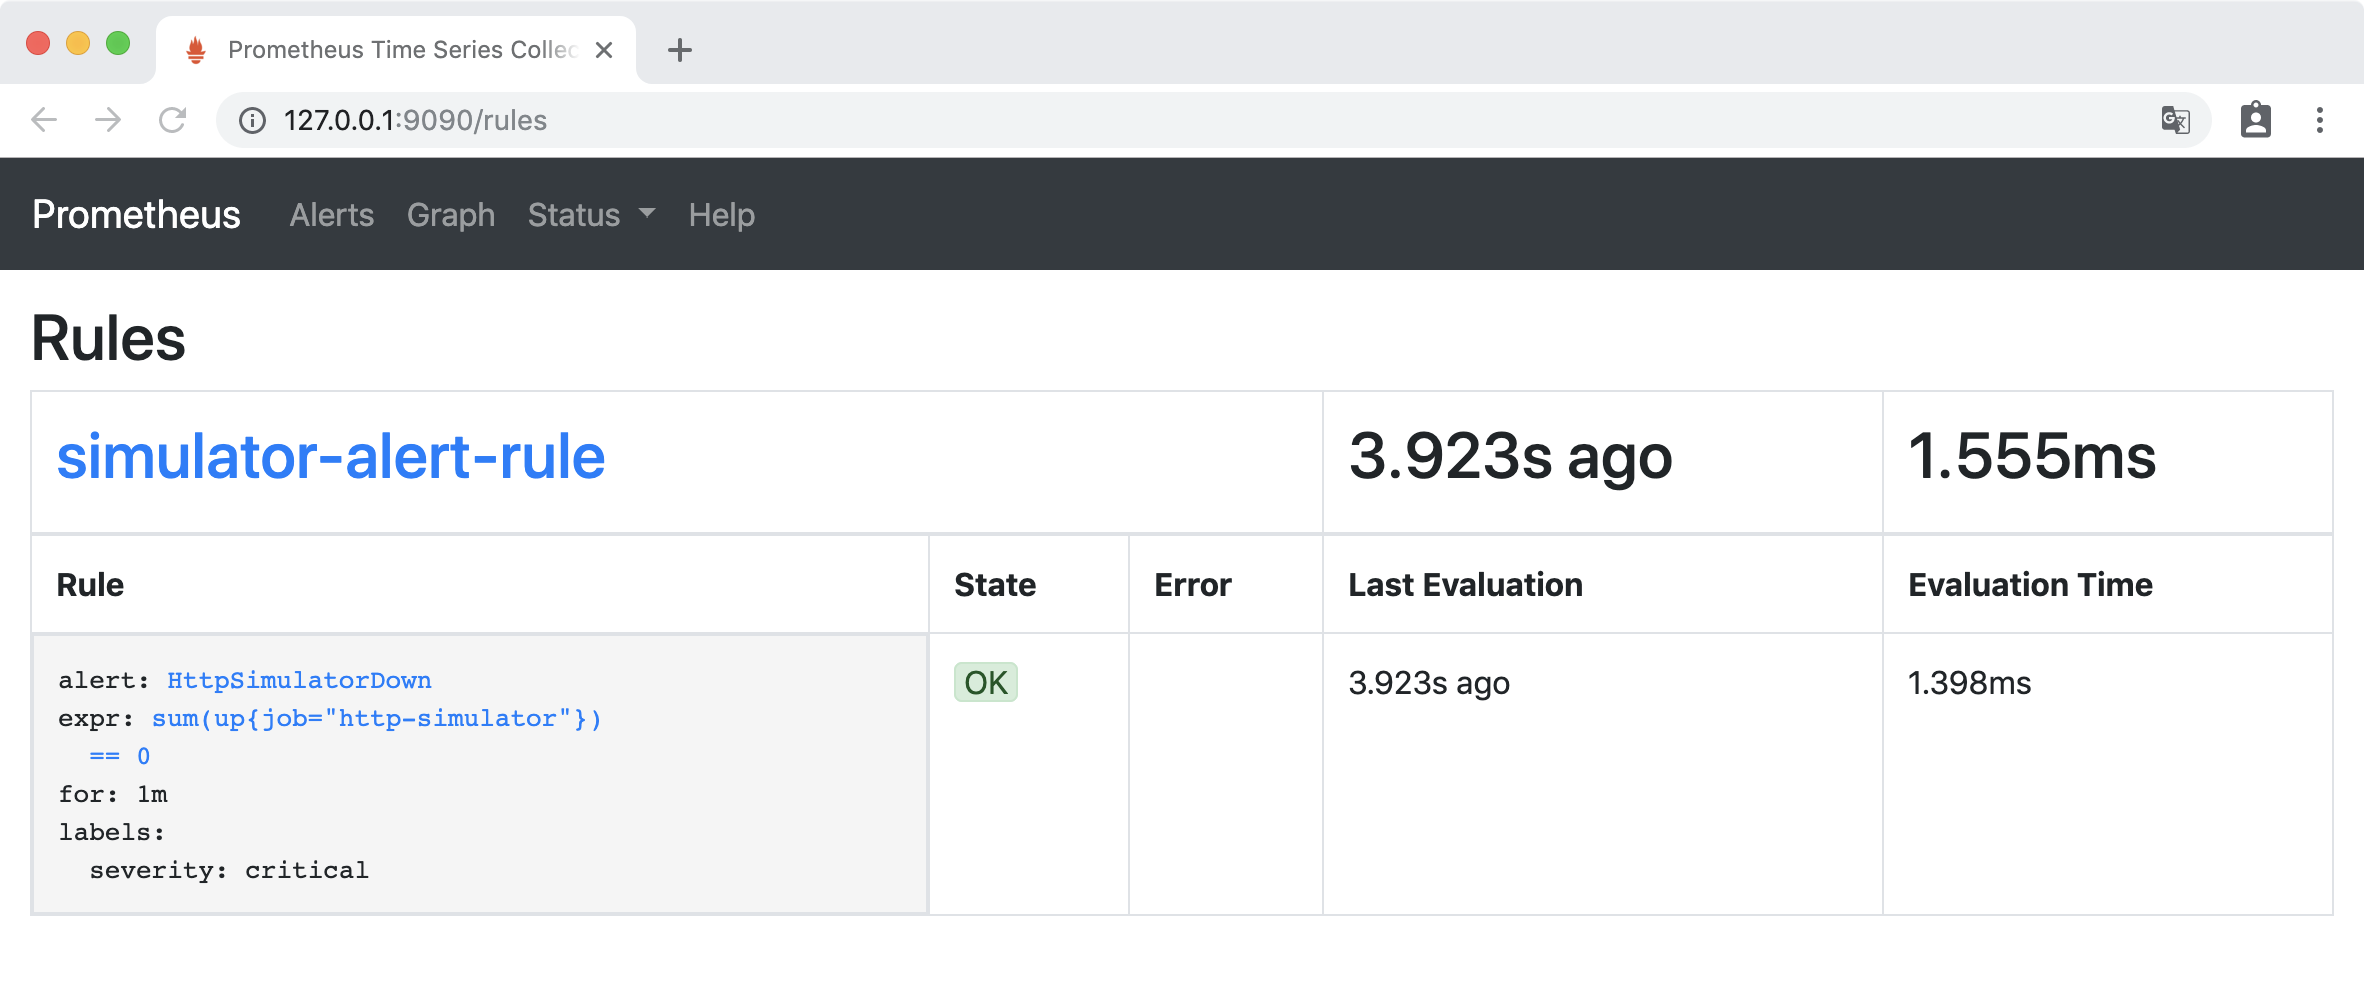Open the Alerts page

click(332, 215)
